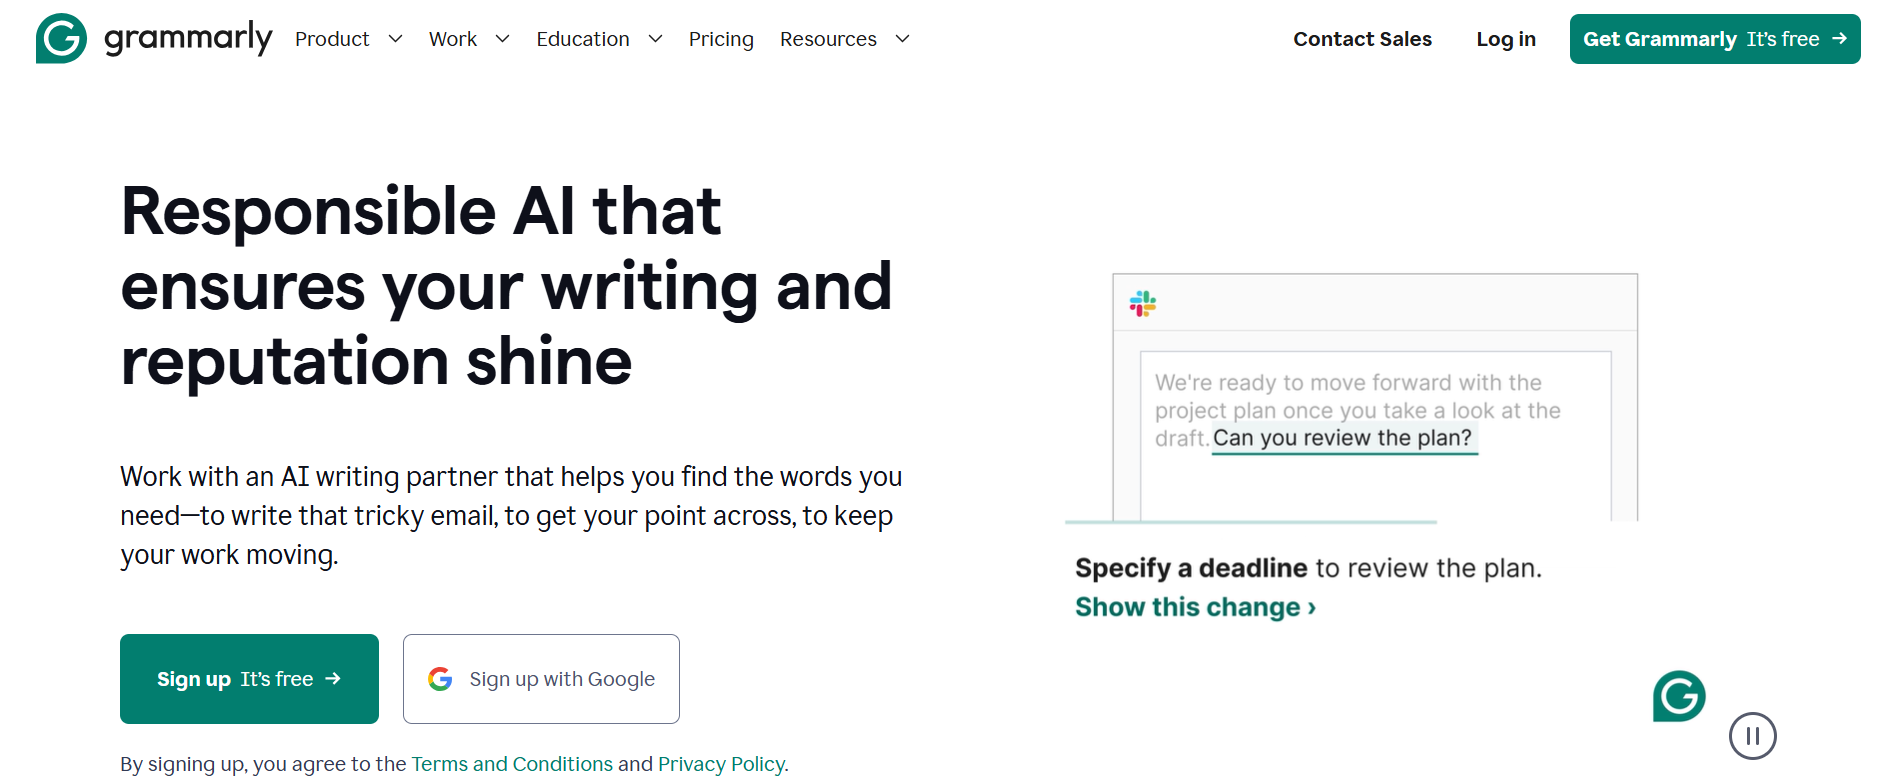Open the Privacy Policy link
This screenshot has height=779, width=1883.
click(721, 764)
